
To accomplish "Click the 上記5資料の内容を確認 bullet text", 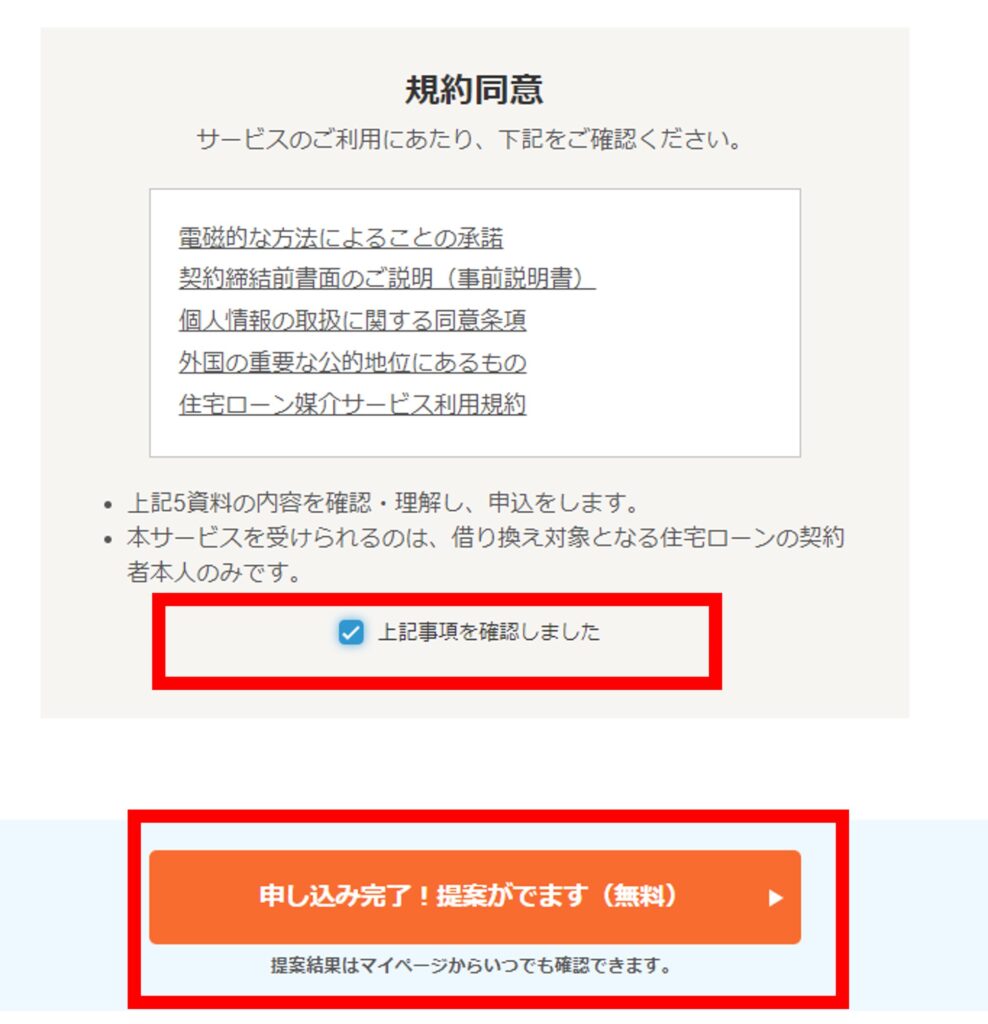I will tap(383, 503).
